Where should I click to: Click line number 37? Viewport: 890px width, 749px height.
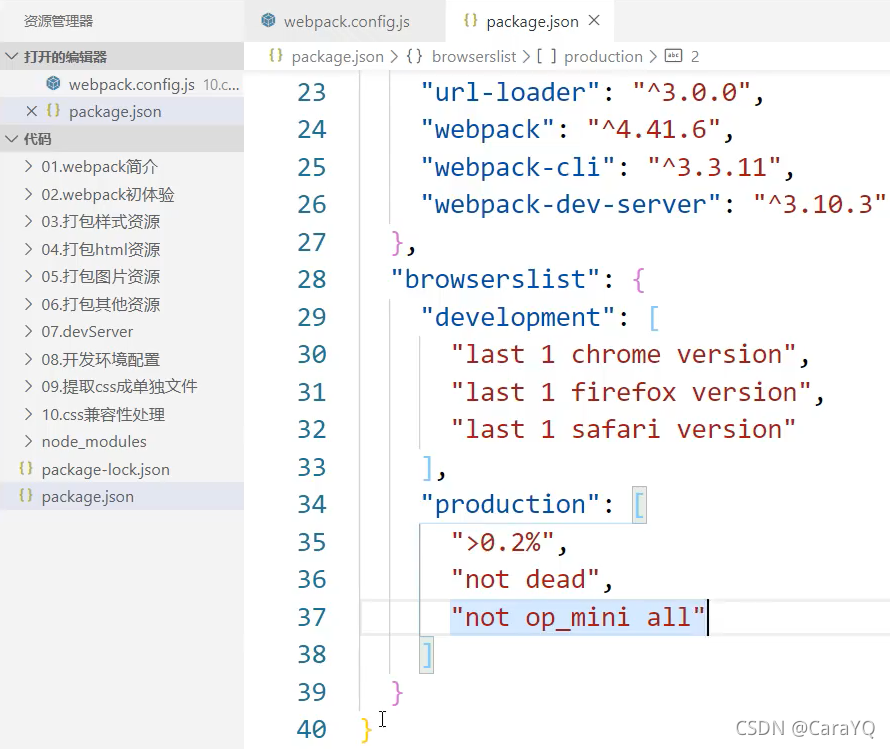(312, 617)
